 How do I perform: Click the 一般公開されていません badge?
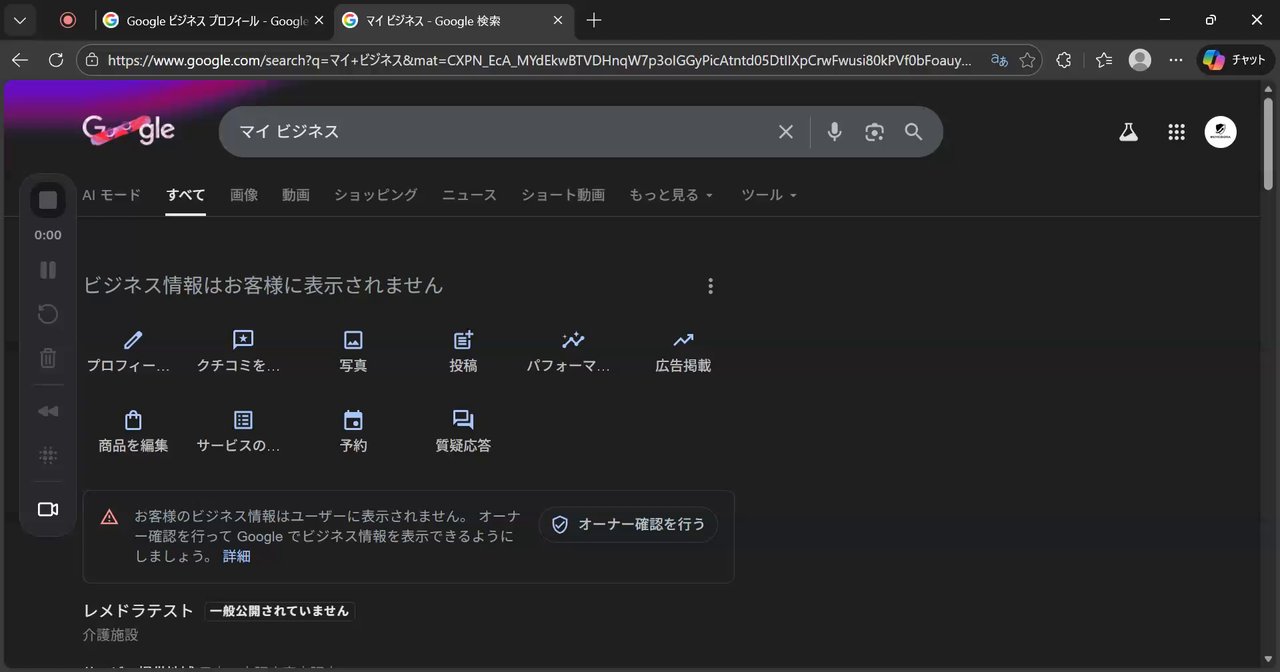pos(279,611)
